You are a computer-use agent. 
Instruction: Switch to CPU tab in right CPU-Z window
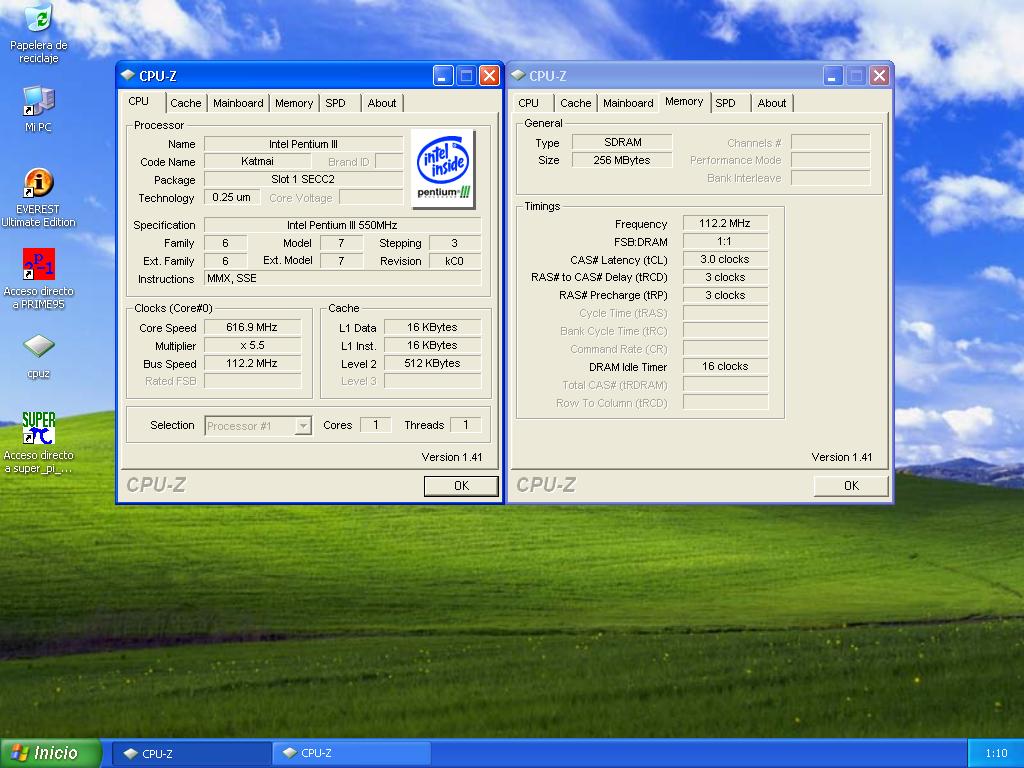[528, 103]
